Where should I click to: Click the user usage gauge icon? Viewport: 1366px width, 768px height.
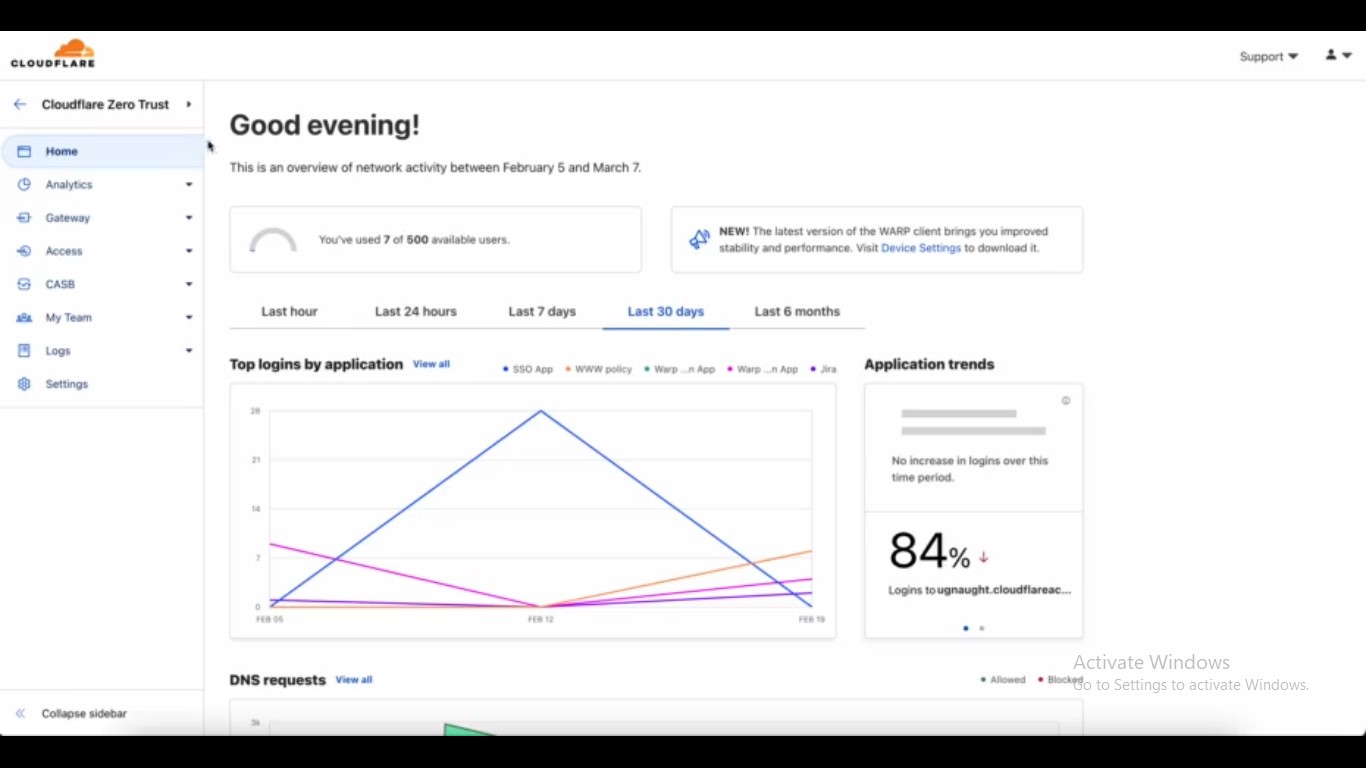pyautogui.click(x=273, y=241)
